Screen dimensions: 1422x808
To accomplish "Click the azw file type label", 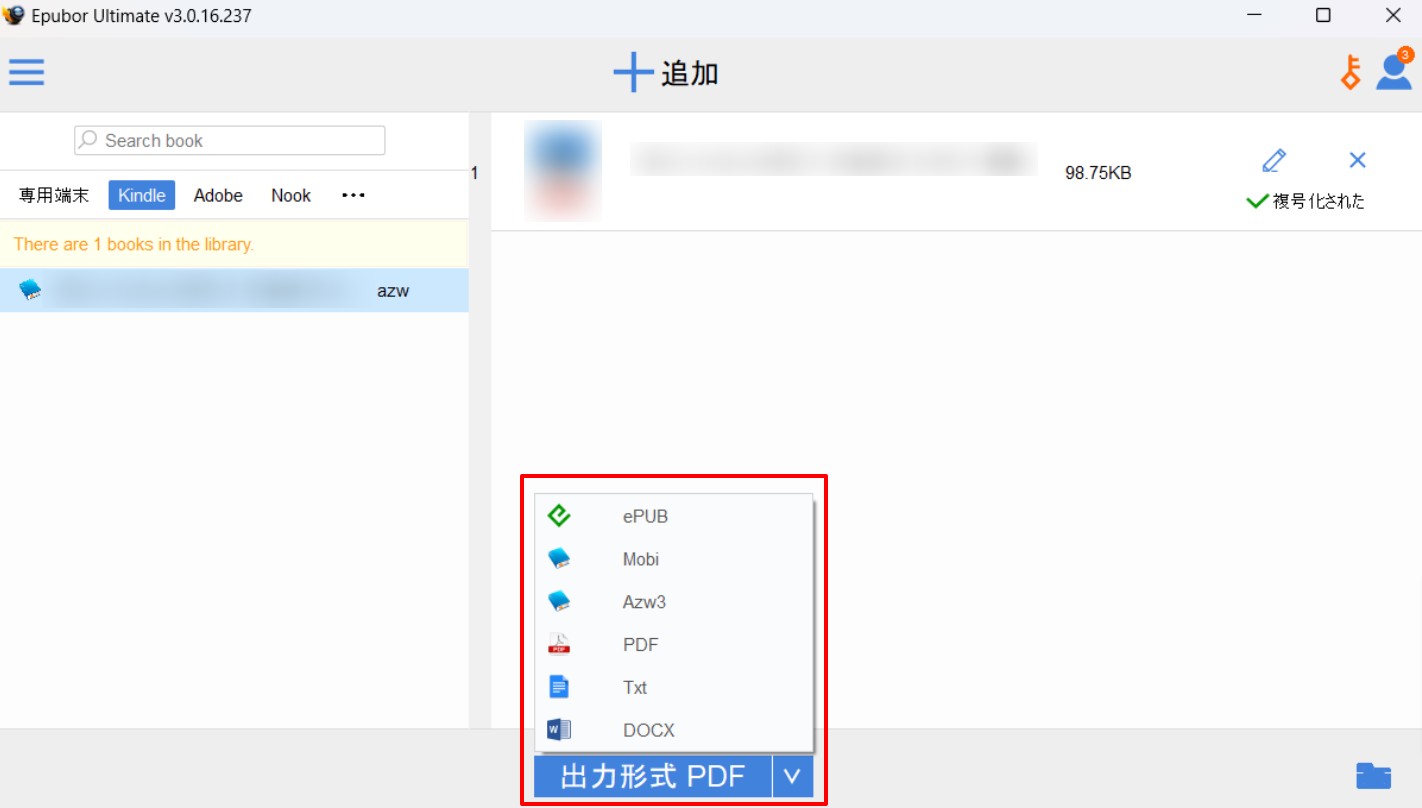I will click(x=393, y=291).
